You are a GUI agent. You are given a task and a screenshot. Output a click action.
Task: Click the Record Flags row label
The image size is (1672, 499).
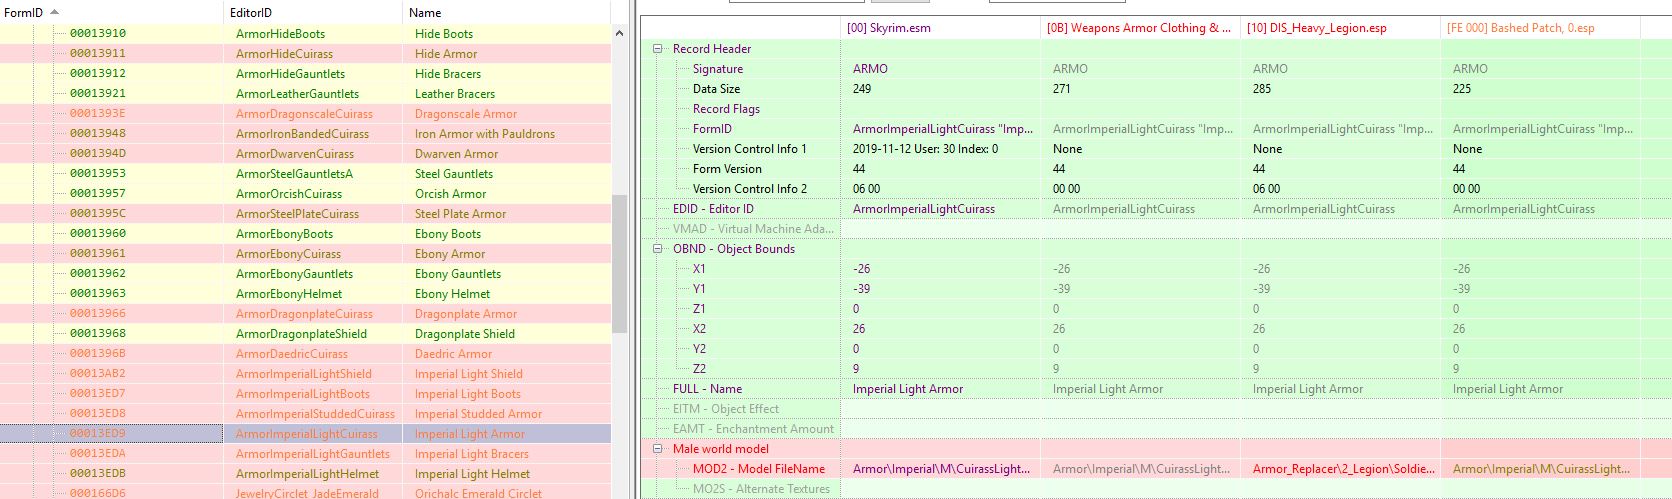[726, 109]
